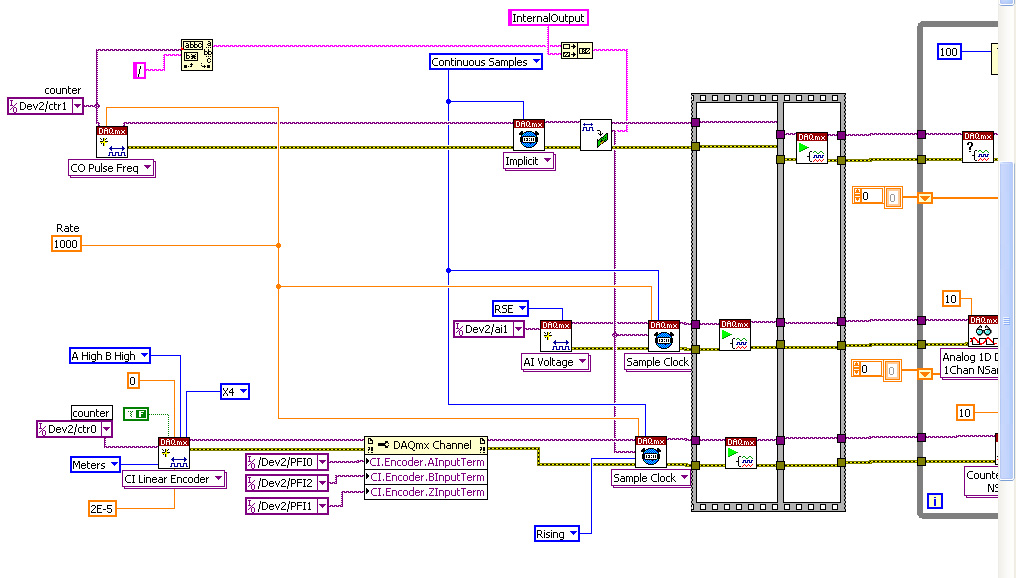The image size is (1017, 578).
Task: Open the CO Pulse Freq polymorphic selector
Action: pos(148,168)
